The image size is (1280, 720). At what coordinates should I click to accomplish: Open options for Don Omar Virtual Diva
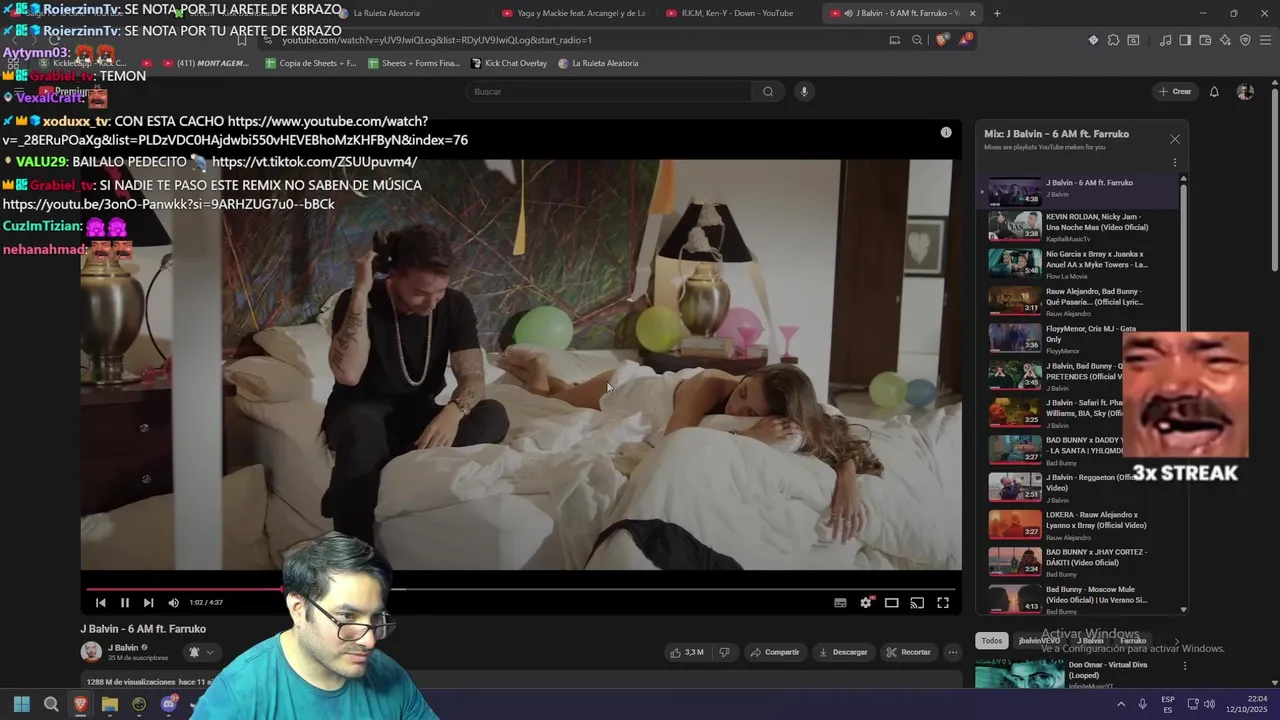tap(1185, 666)
